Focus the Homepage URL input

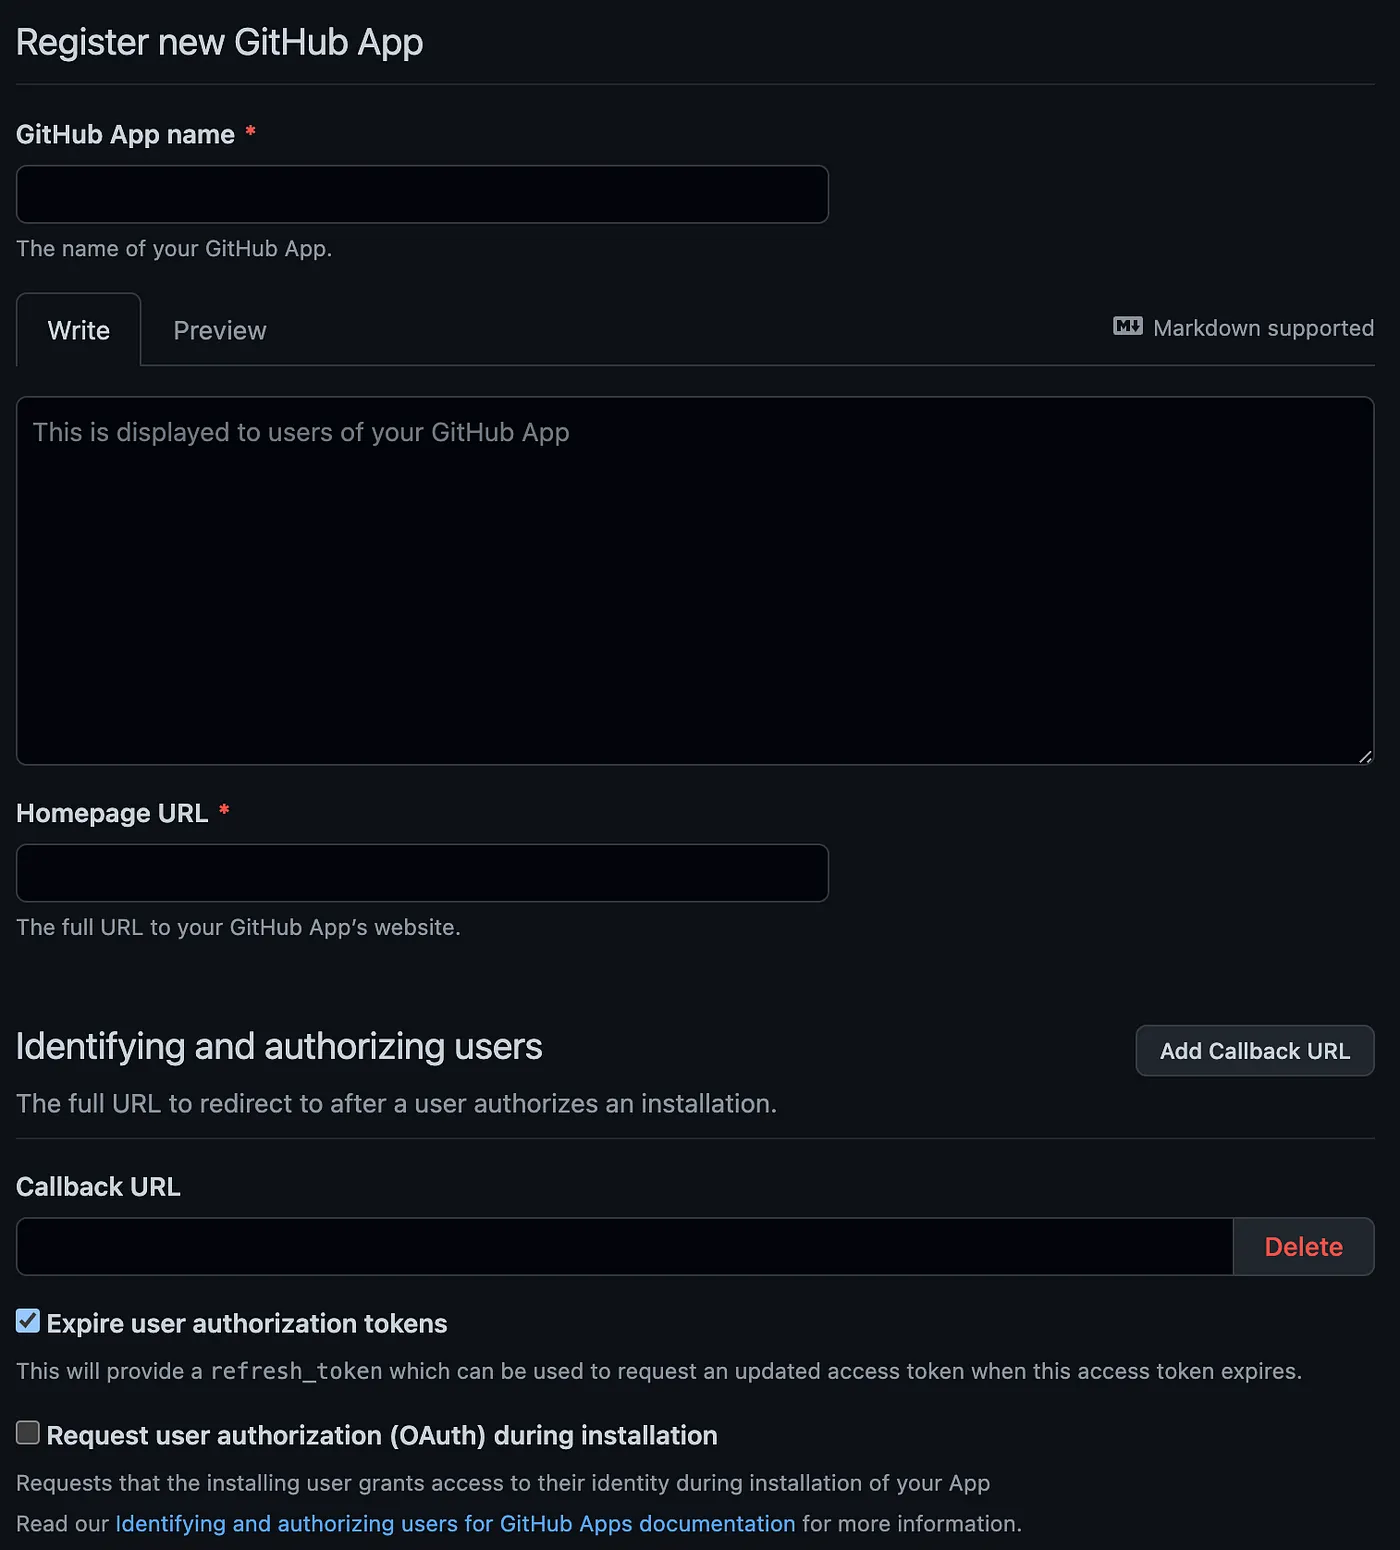point(422,874)
